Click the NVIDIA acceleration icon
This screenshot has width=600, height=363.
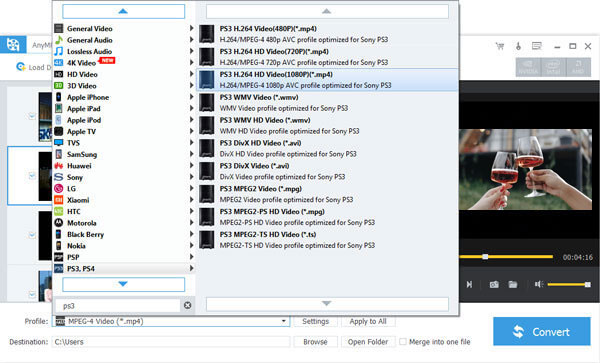[x=528, y=67]
